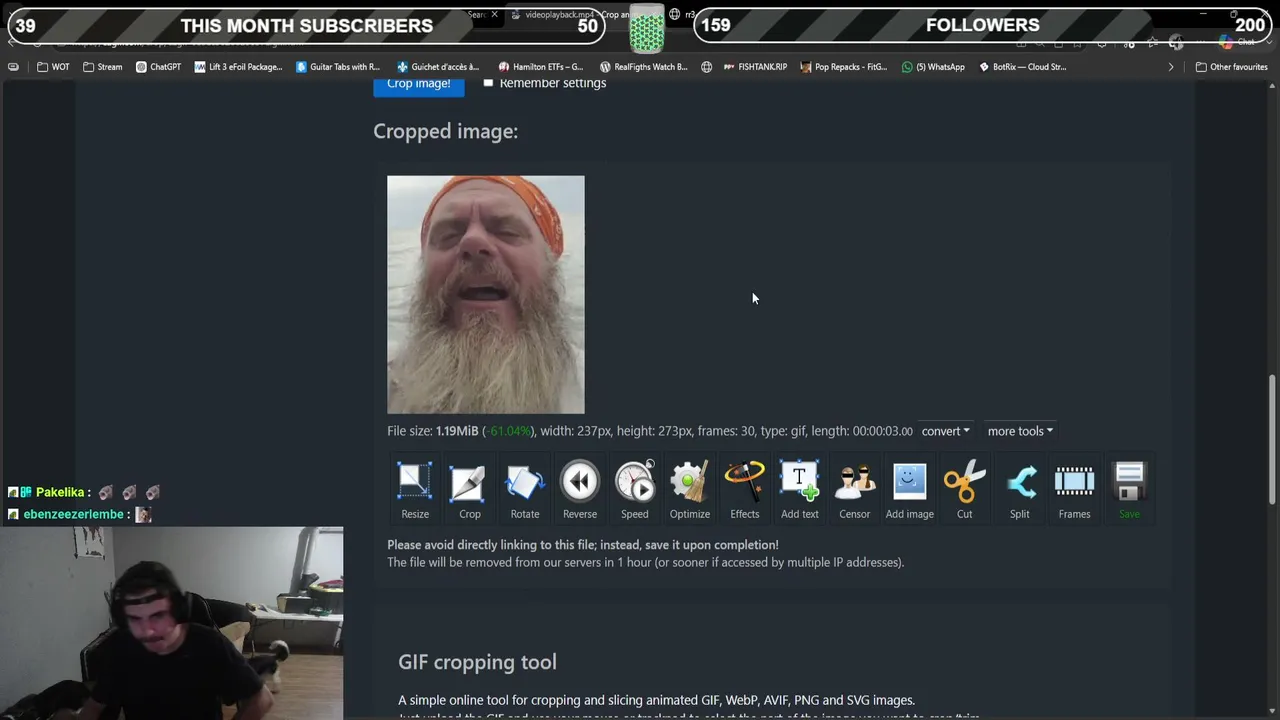This screenshot has width=1280, height=720.
Task: Launch the Optimize tool
Action: coord(690,490)
